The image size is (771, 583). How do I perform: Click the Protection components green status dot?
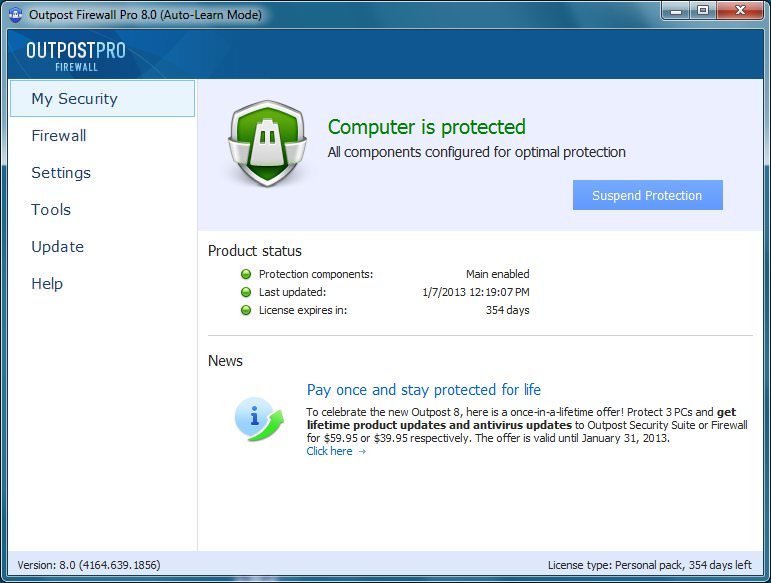coord(246,274)
